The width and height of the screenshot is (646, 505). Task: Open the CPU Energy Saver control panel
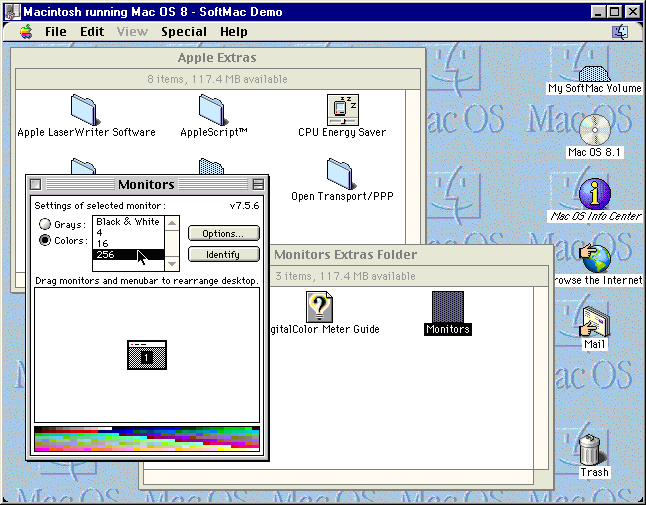(343, 110)
